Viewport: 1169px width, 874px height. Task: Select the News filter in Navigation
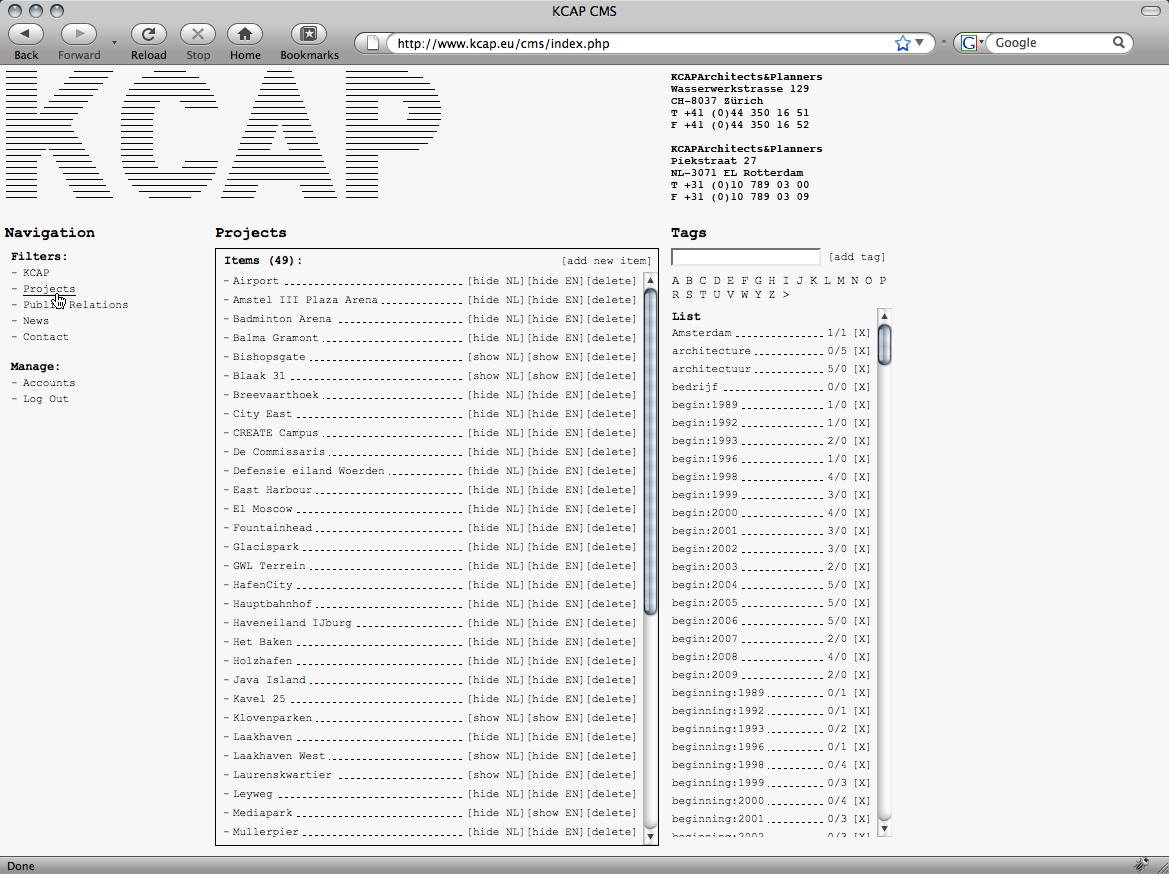tap(36, 321)
